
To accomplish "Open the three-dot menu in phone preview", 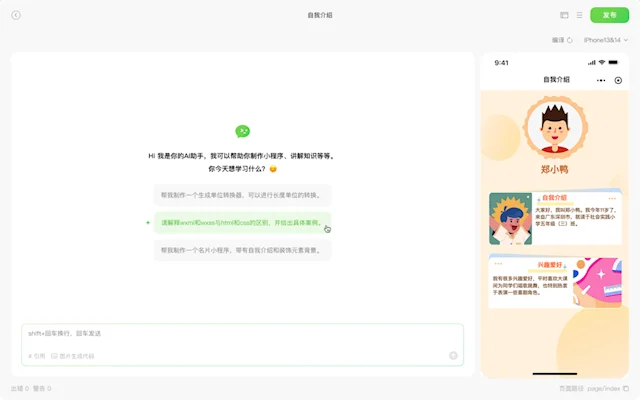I will [x=601, y=80].
